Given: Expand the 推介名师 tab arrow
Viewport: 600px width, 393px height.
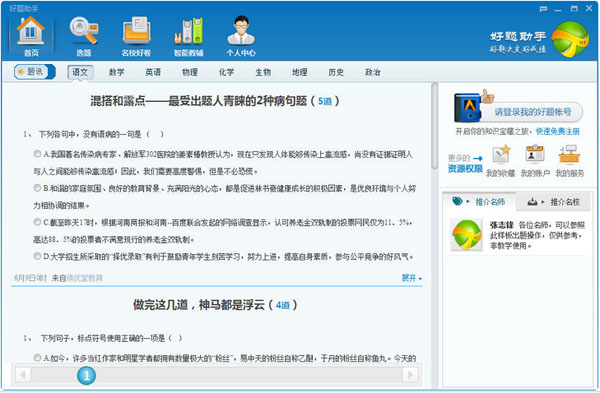Looking at the screenshot, I should pyautogui.click(x=468, y=202).
